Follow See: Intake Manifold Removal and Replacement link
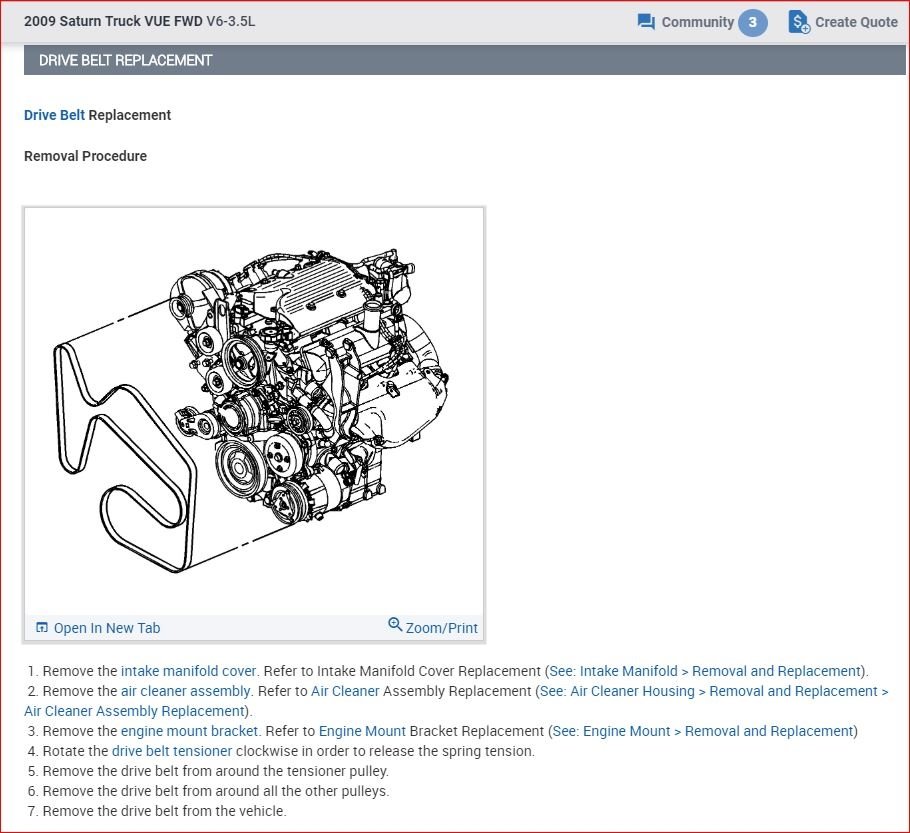This screenshot has width=910, height=833. pos(705,671)
